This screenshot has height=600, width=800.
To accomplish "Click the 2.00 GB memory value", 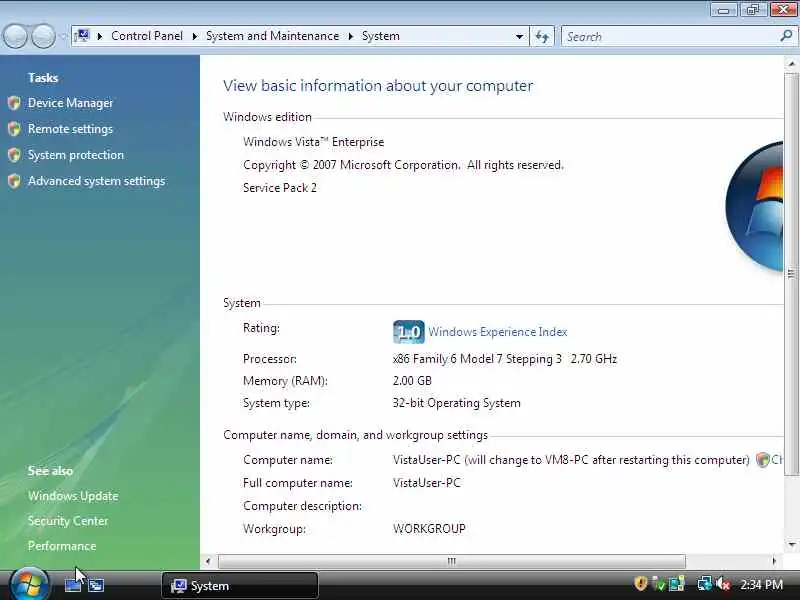I will [412, 381].
